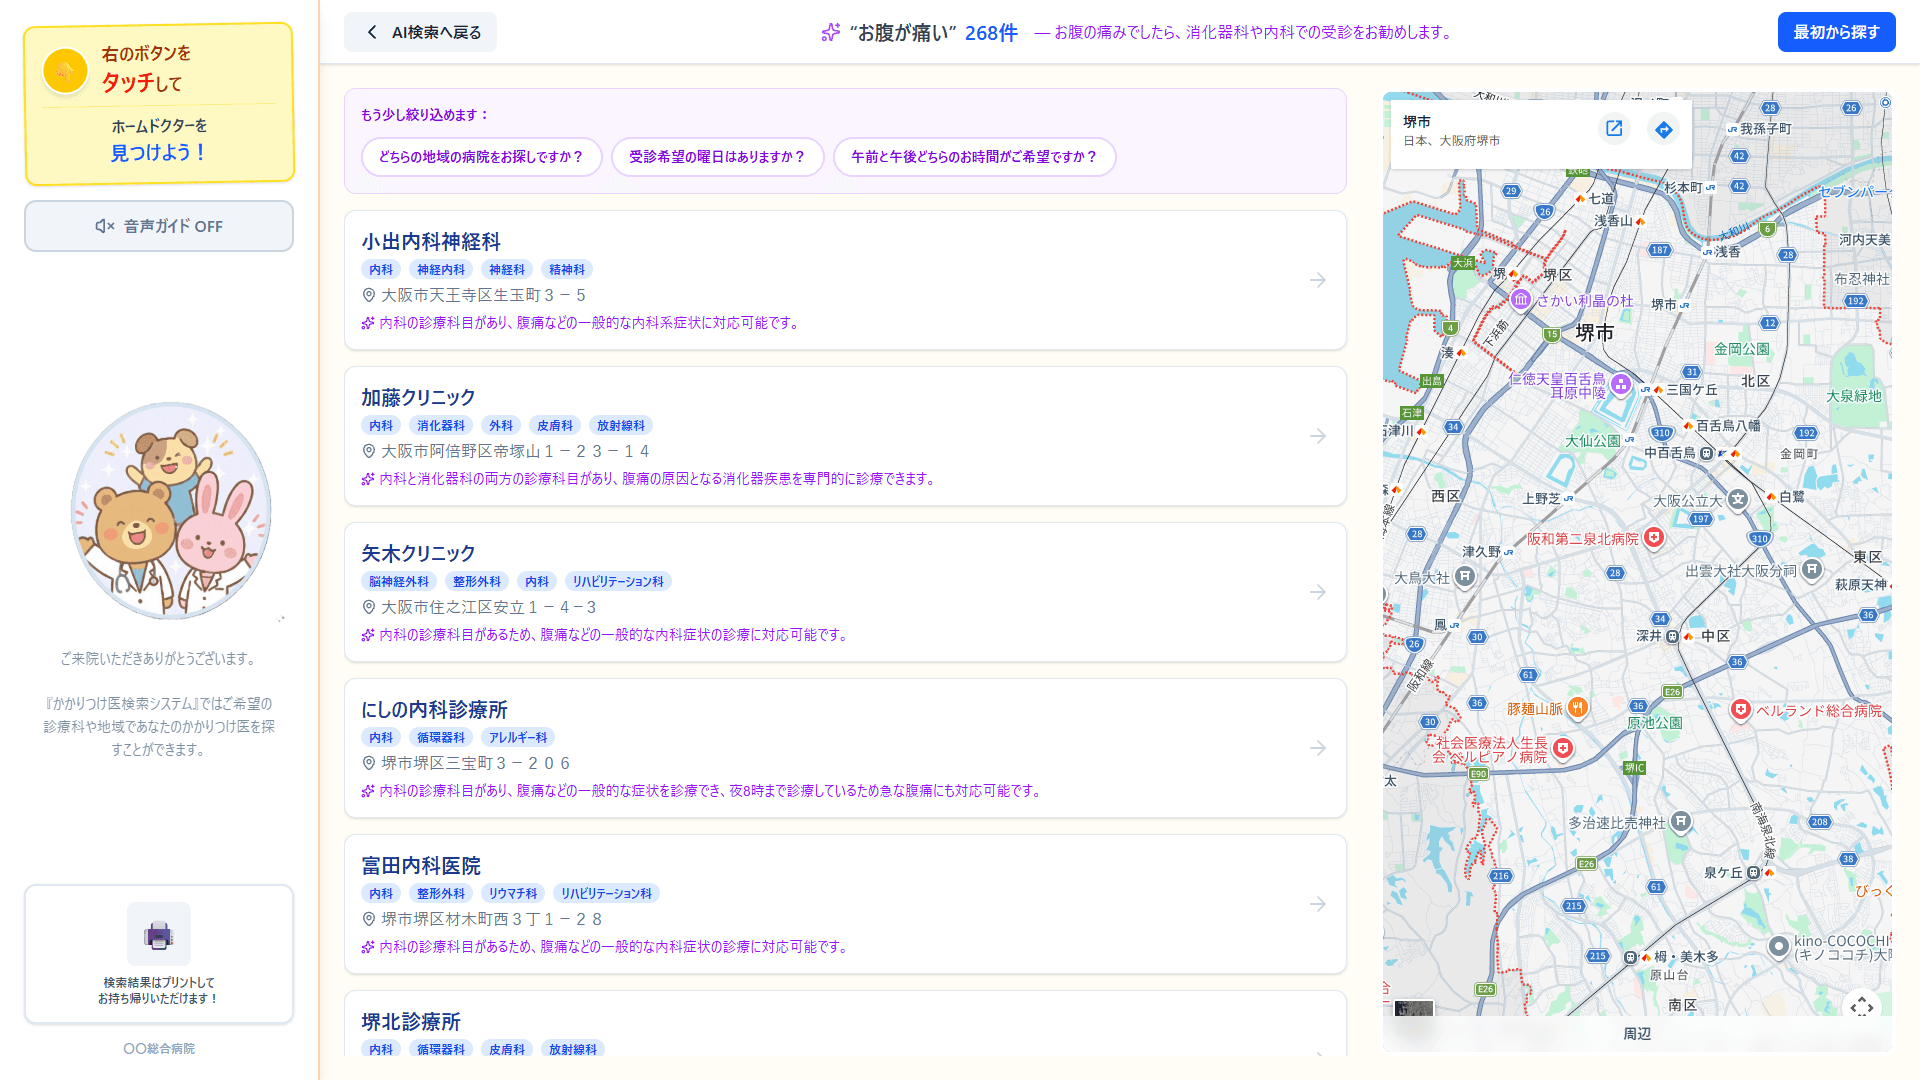Click the 阪和第二泉北病院 marker on the map
1920x1080 pixels.
tap(1654, 538)
